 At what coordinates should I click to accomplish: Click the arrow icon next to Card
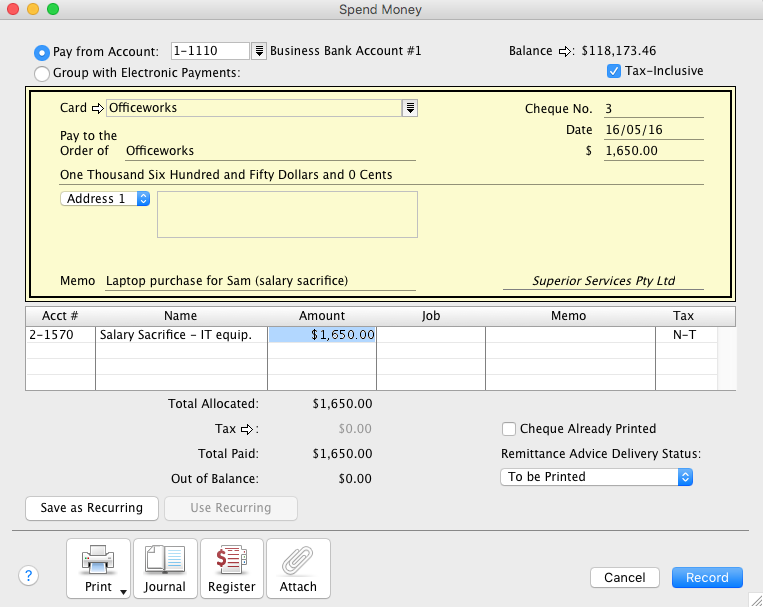coord(98,108)
